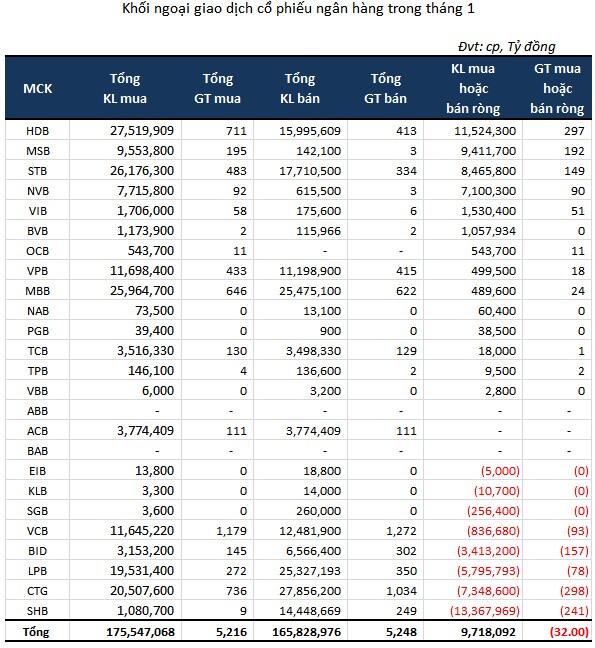Viewport: 595px width, 648px height.
Task: Click the HDB ticker cell
Action: [38, 131]
